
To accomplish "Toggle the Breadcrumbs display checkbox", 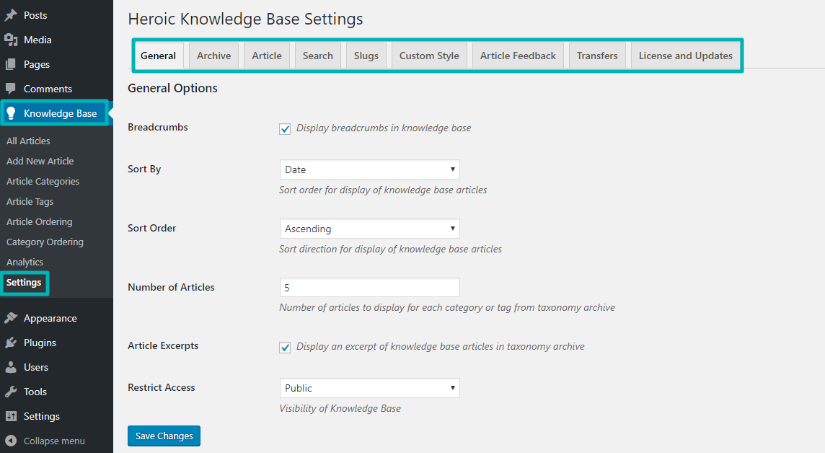I will tap(286, 128).
